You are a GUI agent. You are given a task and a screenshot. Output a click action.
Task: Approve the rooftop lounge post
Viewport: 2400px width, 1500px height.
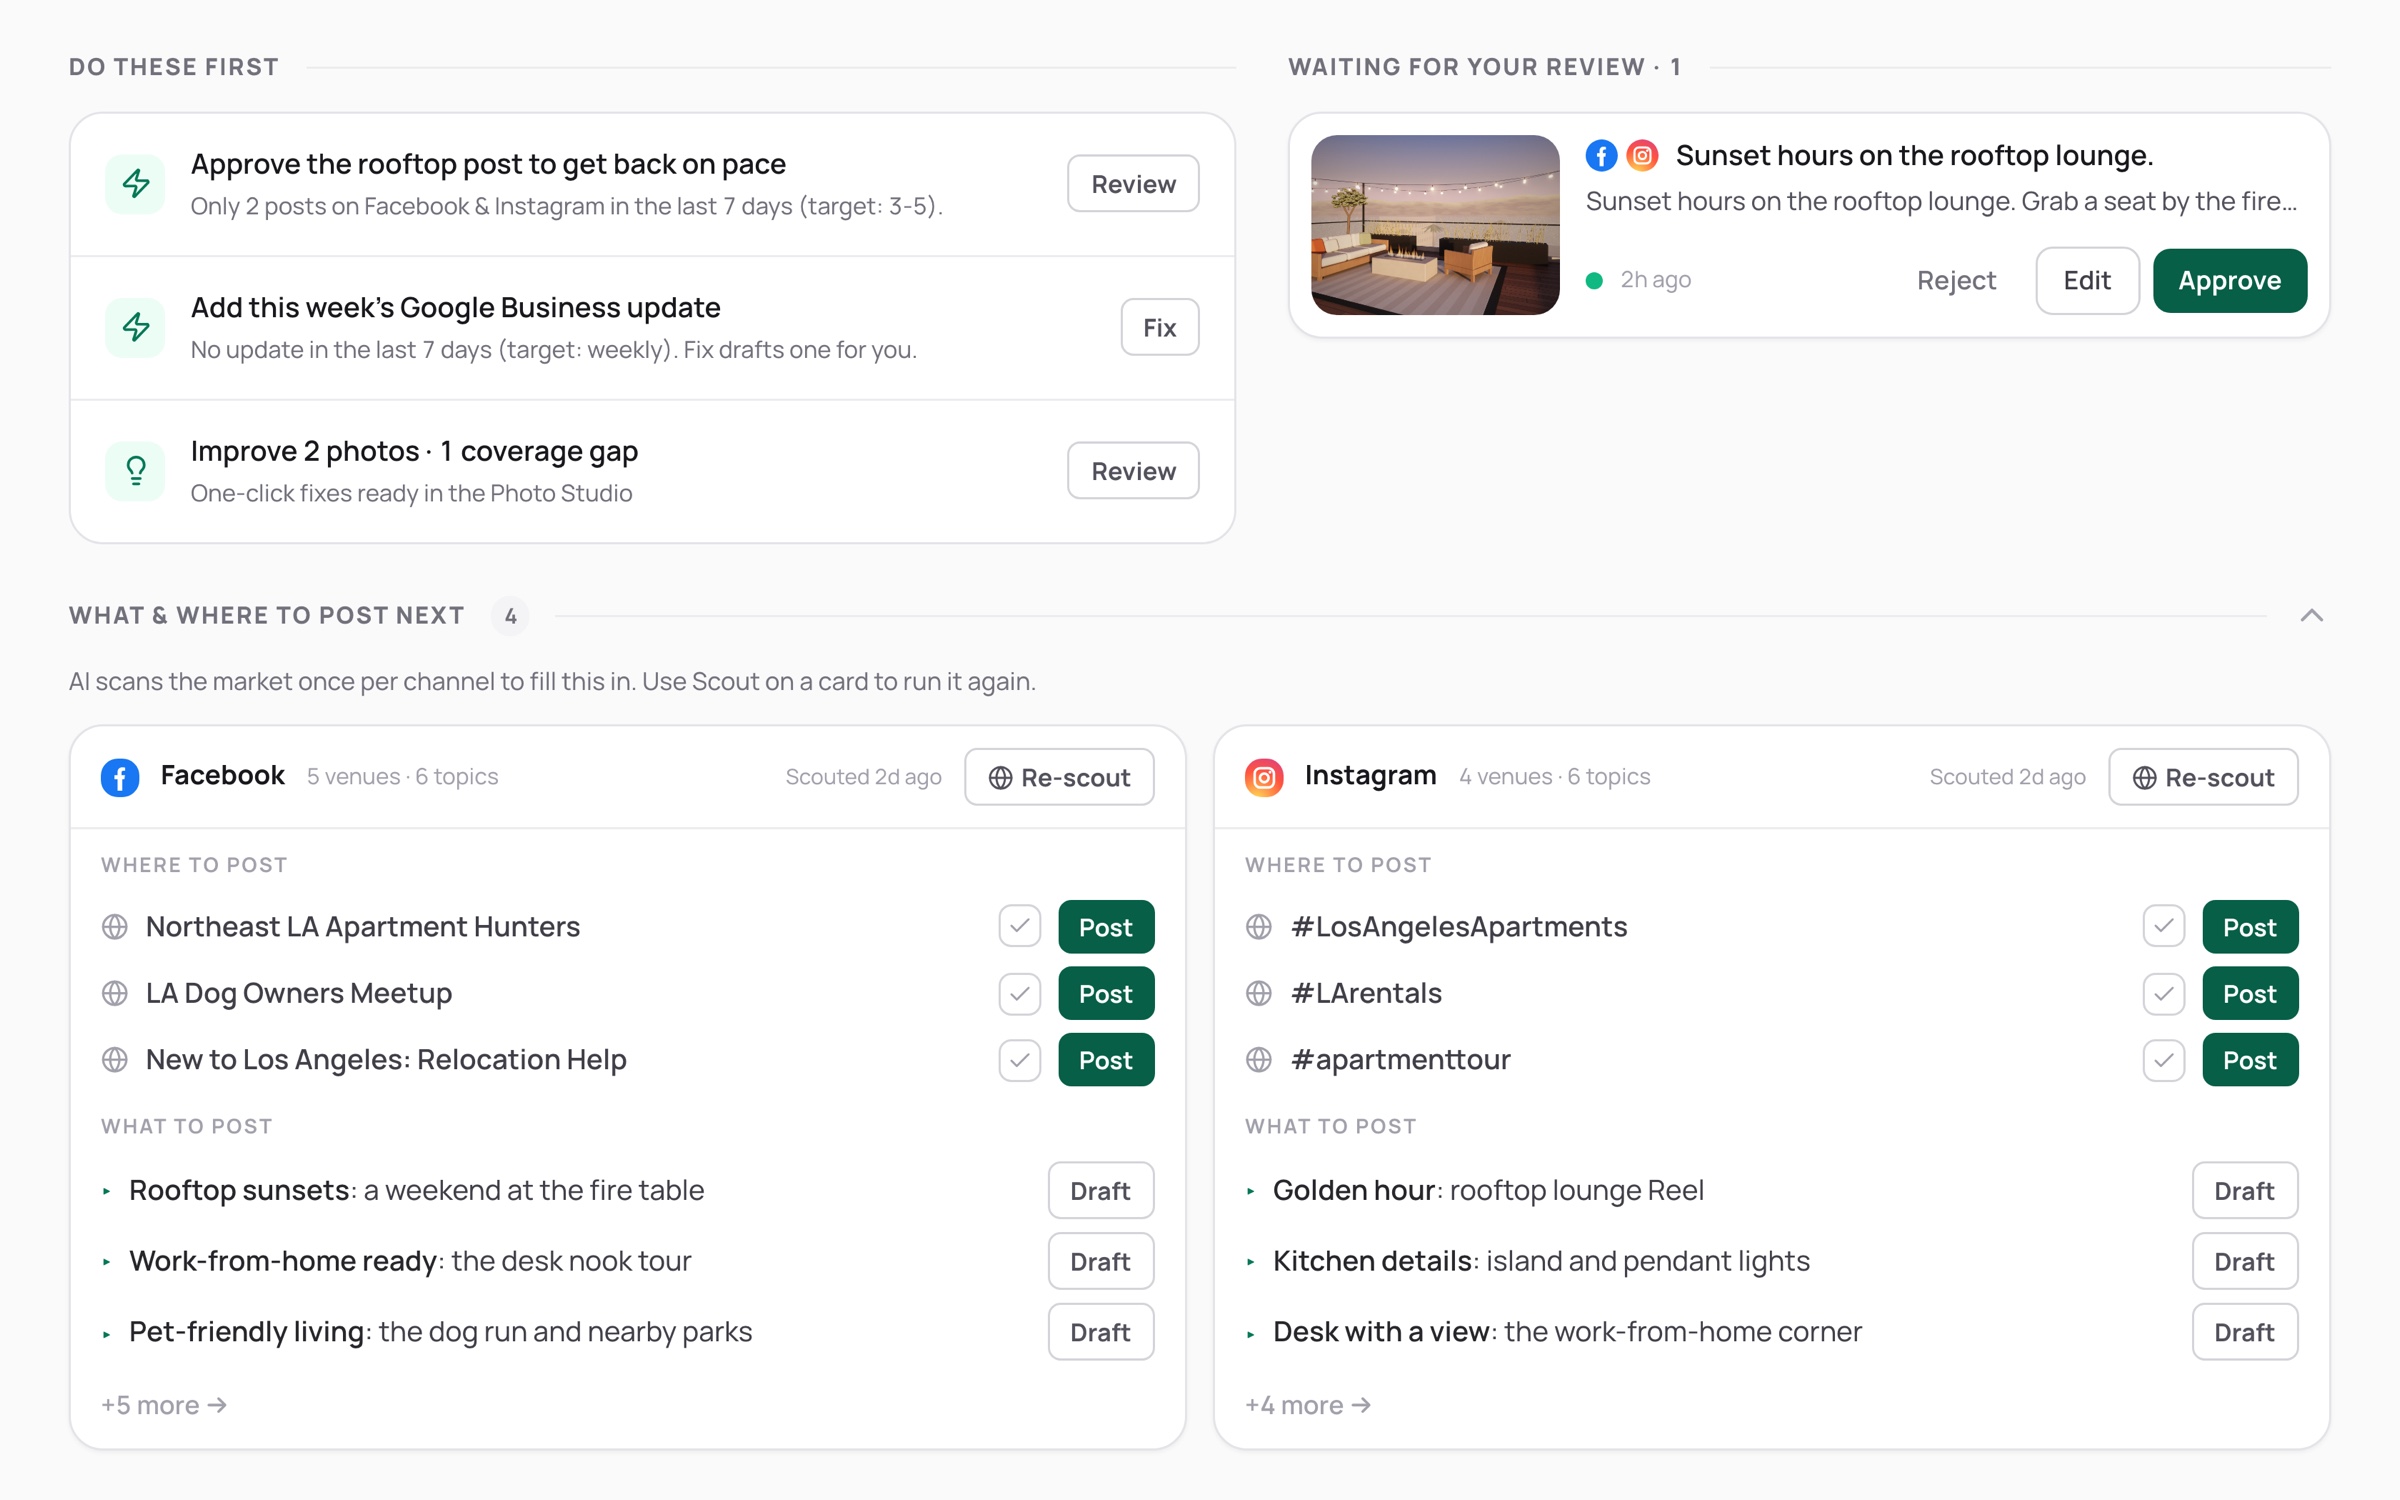click(x=2229, y=281)
